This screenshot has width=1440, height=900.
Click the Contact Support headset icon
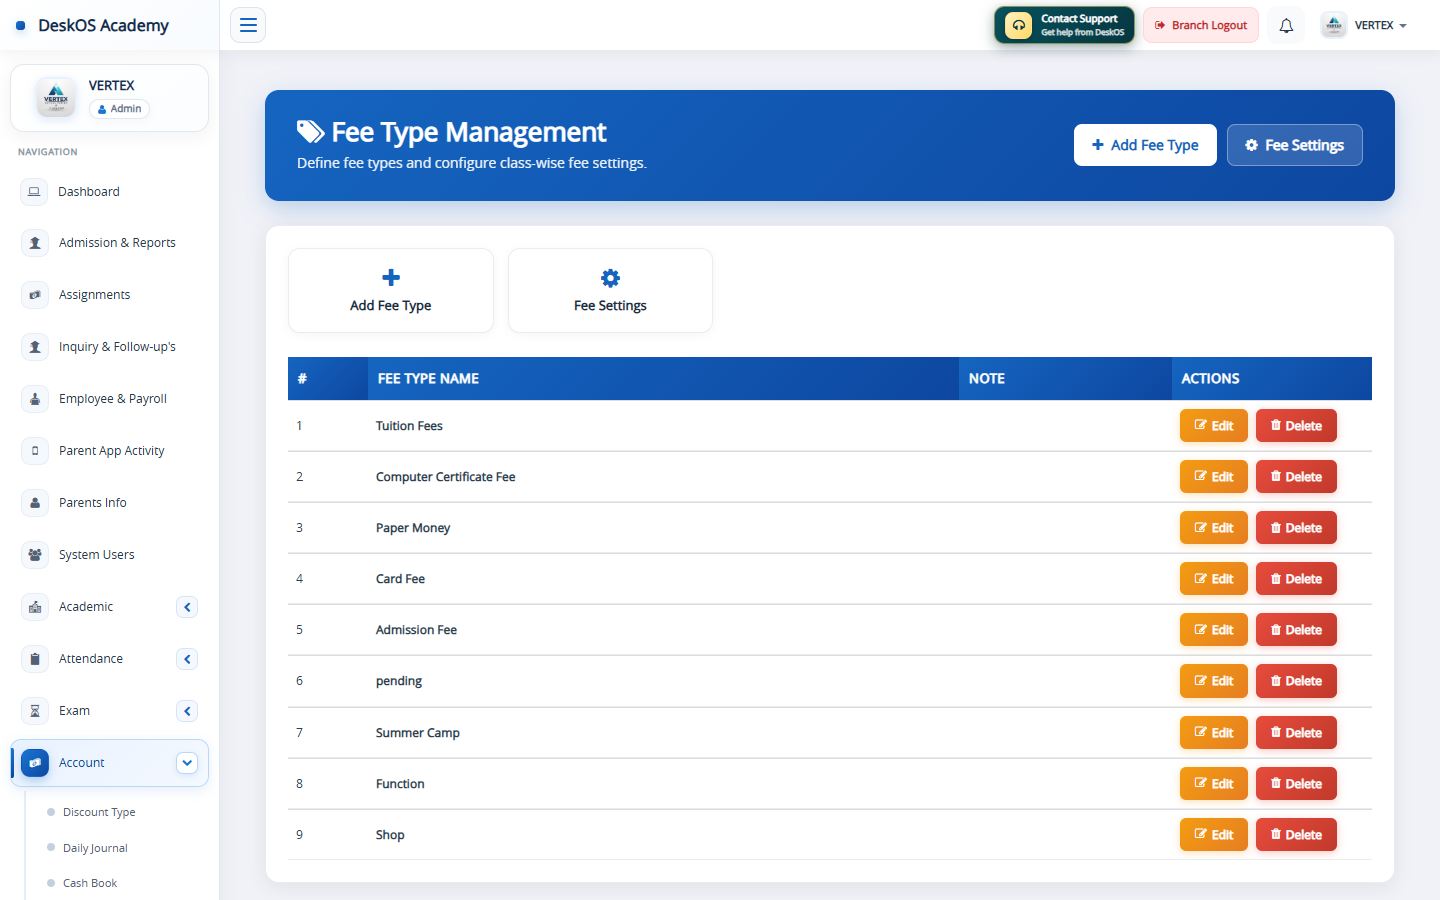pyautogui.click(x=1018, y=25)
